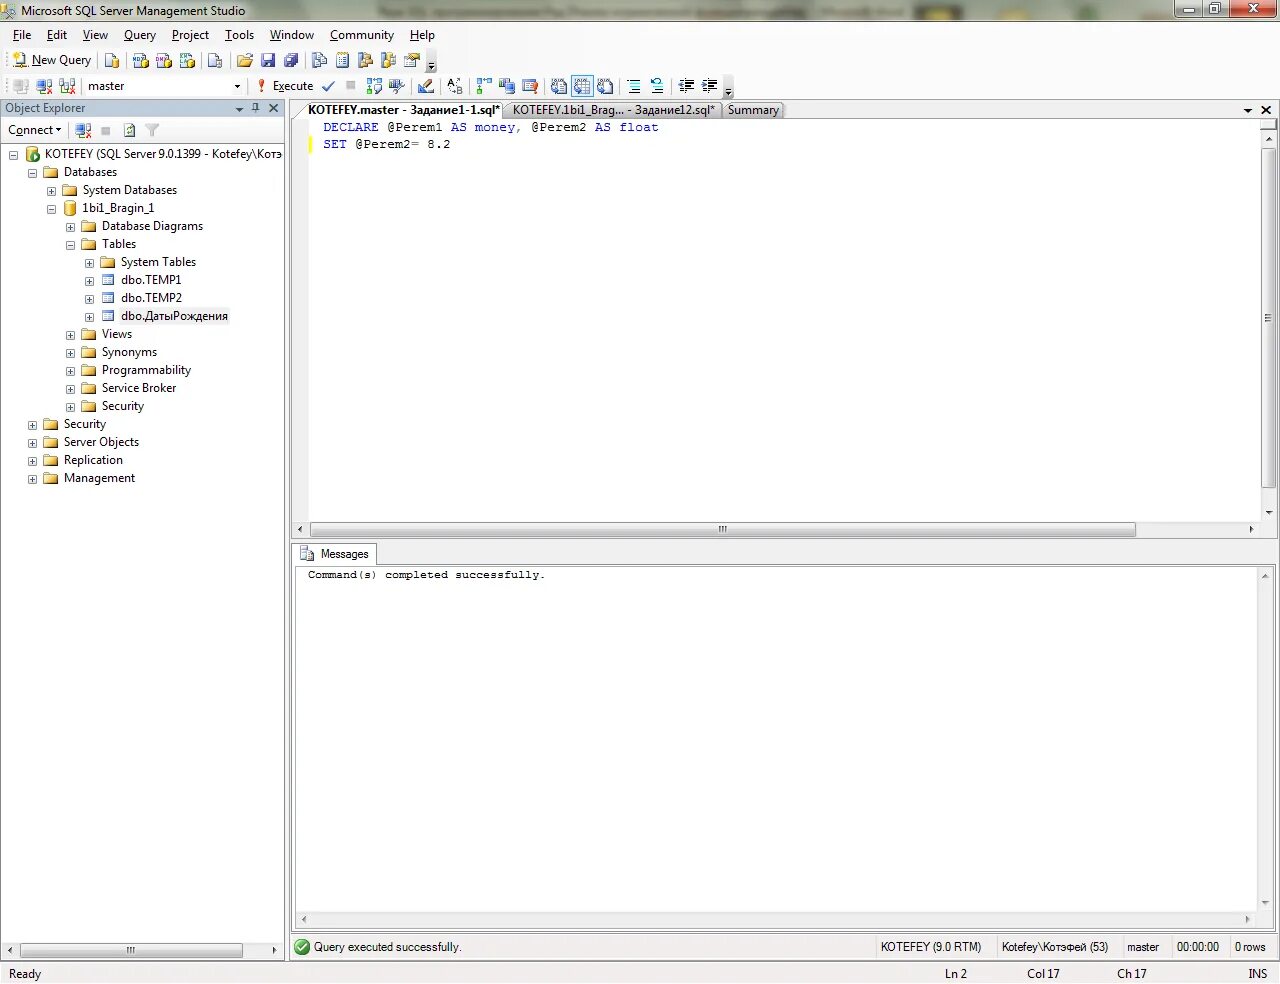Click the Object Explorer horizontal scrollbar
The image size is (1280, 984).
[131, 950]
